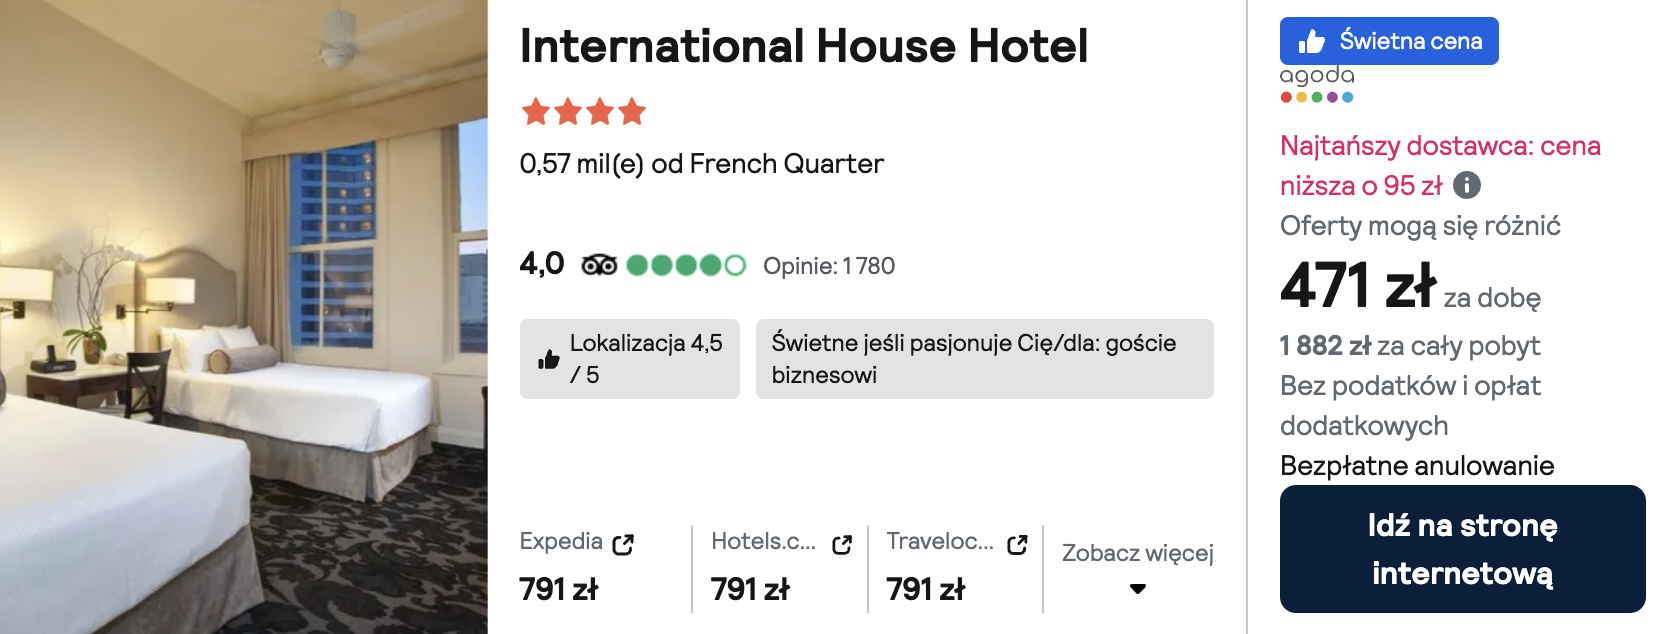This screenshot has width=1674, height=634.
Task: Click the Tripadvisor owl logo
Action: 599,265
